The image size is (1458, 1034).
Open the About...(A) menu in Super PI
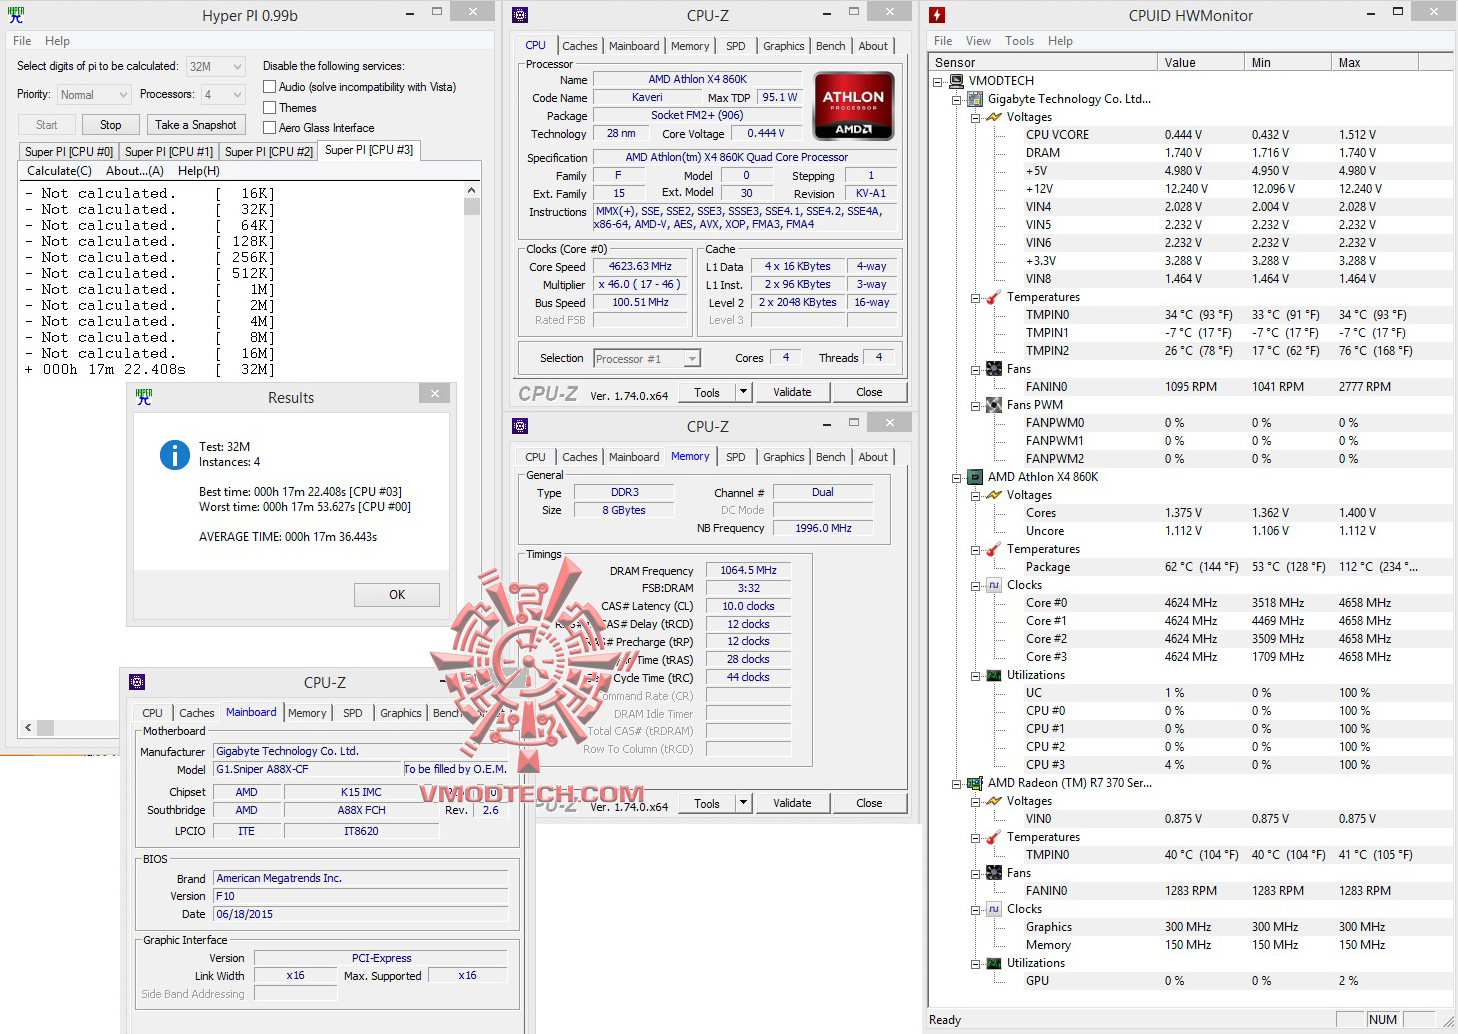[135, 171]
